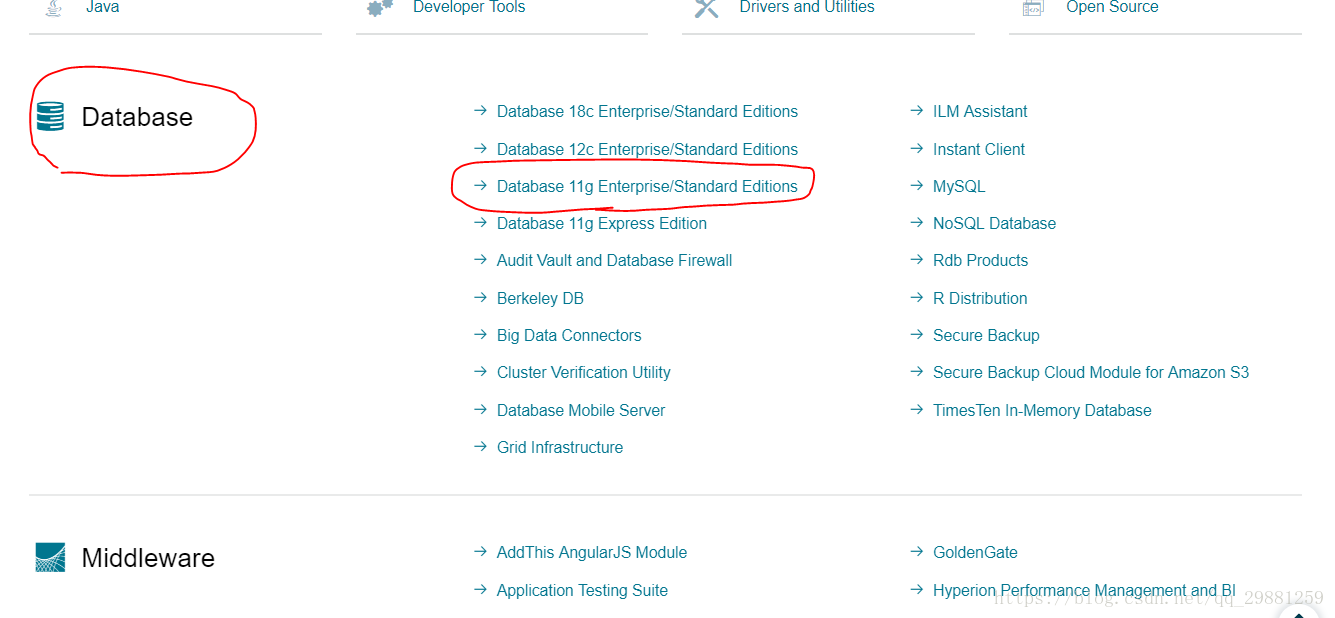Image resolution: width=1335 pixels, height=618 pixels.
Task: Click the arrow beside Database Mobile Server
Action: tap(480, 409)
